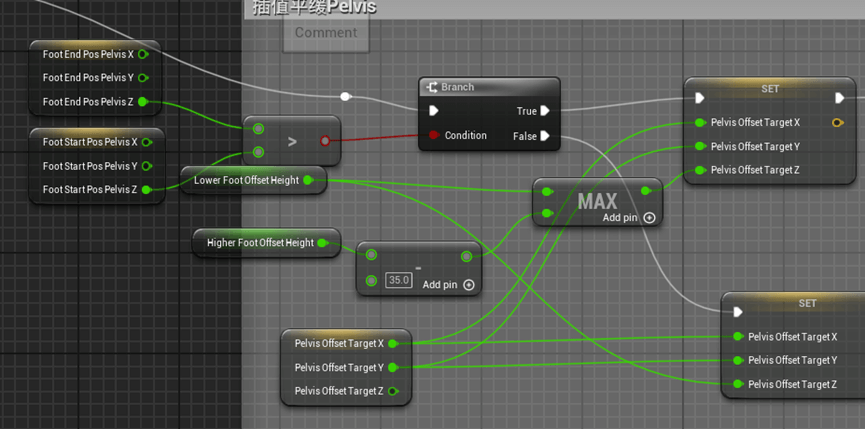
Task: Click the Add pin plus on MAX node
Action: pyautogui.click(x=649, y=217)
